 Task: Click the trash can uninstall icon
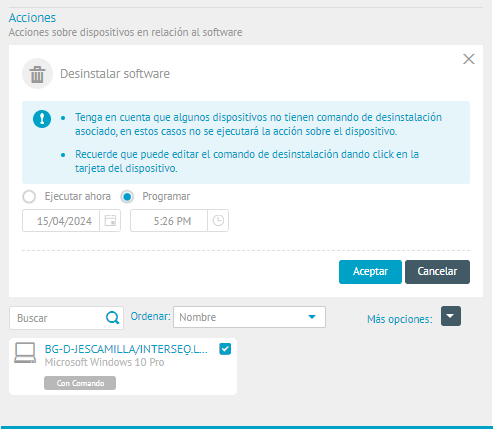point(37,74)
